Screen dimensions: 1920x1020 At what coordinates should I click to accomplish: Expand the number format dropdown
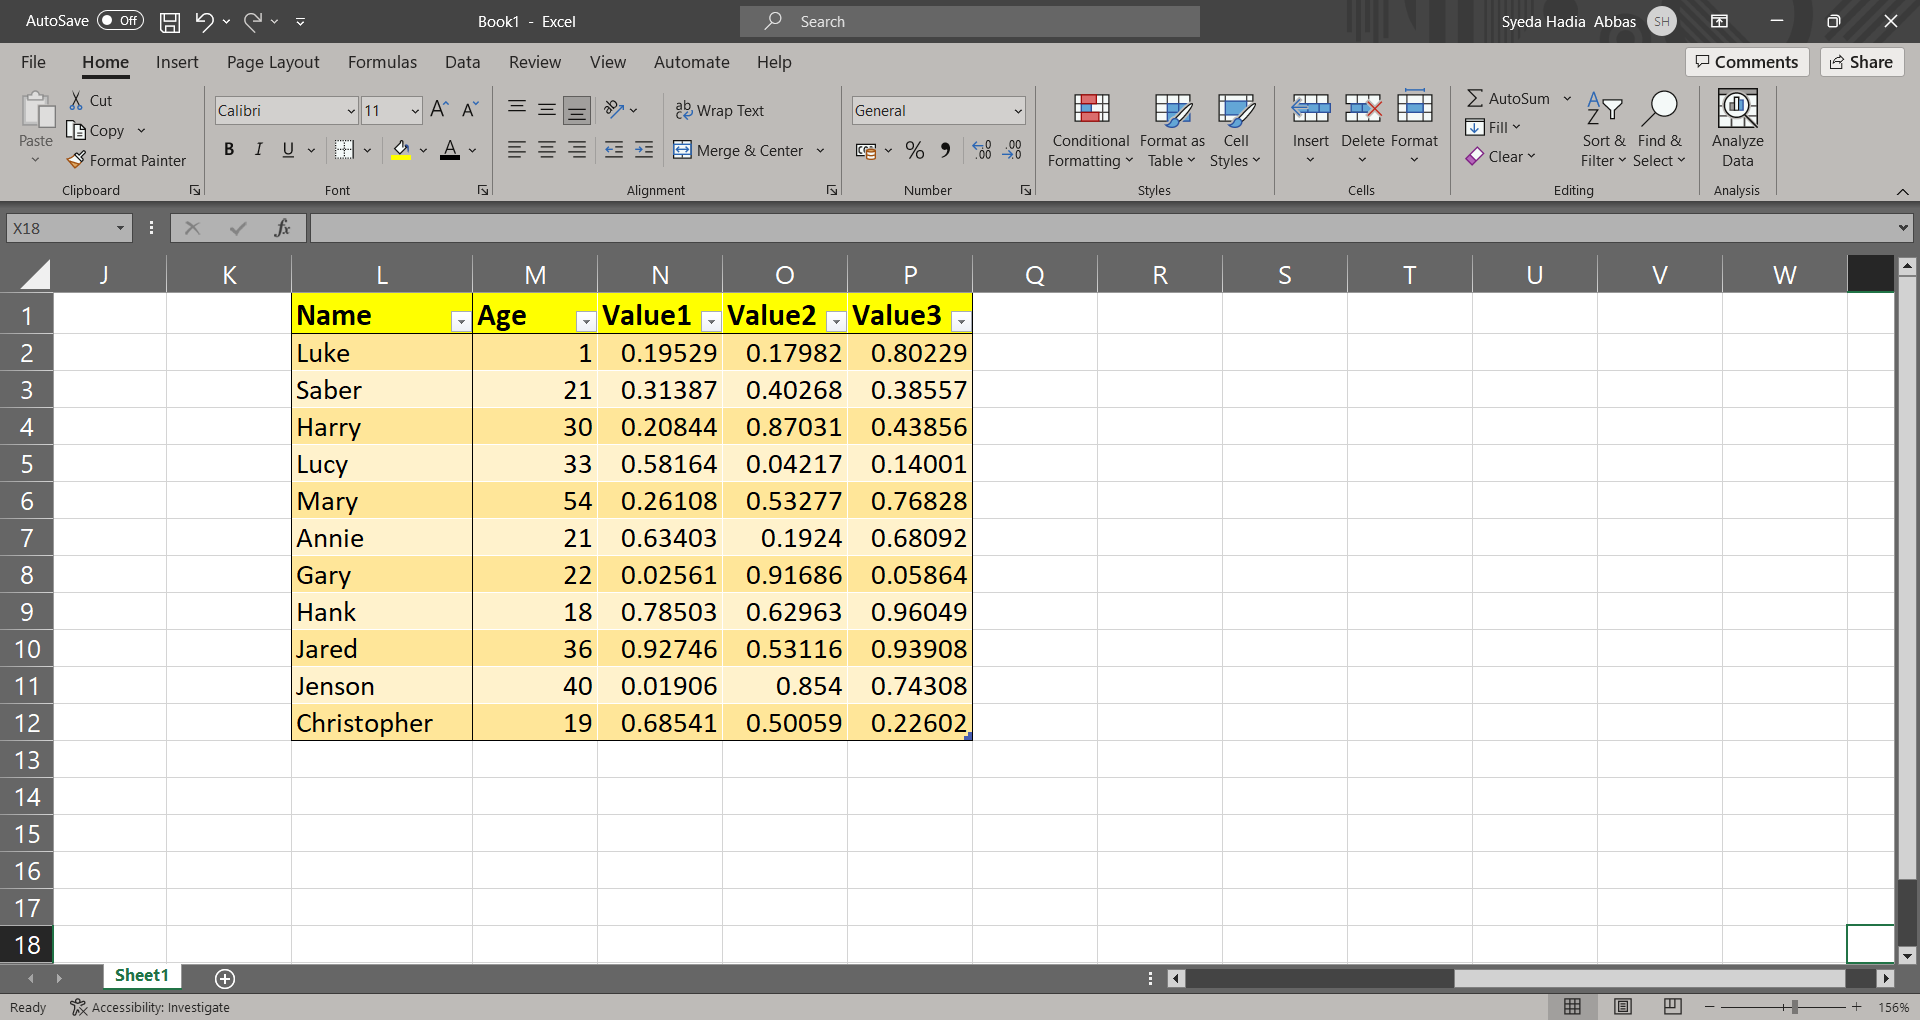click(x=1017, y=110)
